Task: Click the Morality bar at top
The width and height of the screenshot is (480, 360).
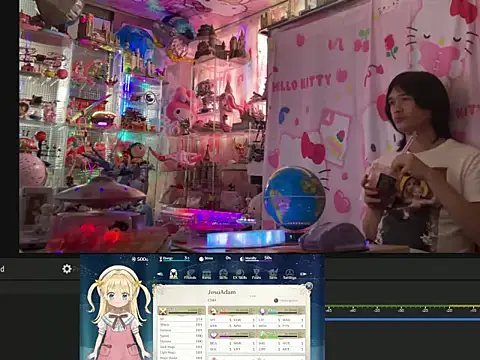Action: (x=256, y=258)
